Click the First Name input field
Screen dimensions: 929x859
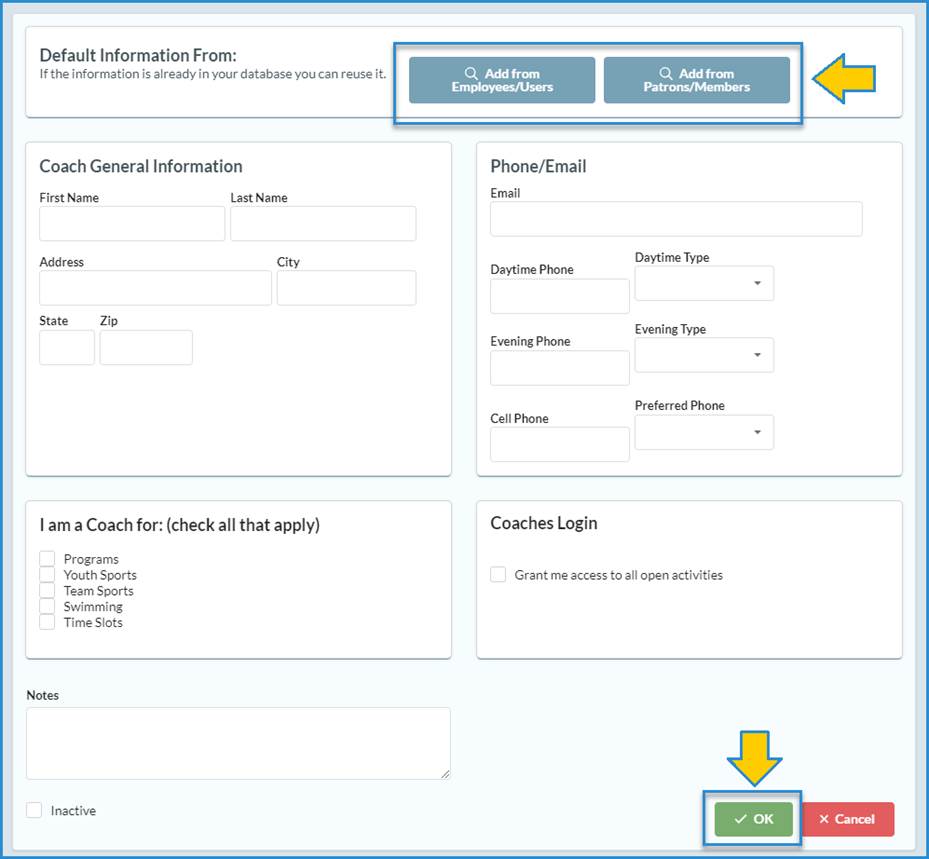[x=132, y=224]
